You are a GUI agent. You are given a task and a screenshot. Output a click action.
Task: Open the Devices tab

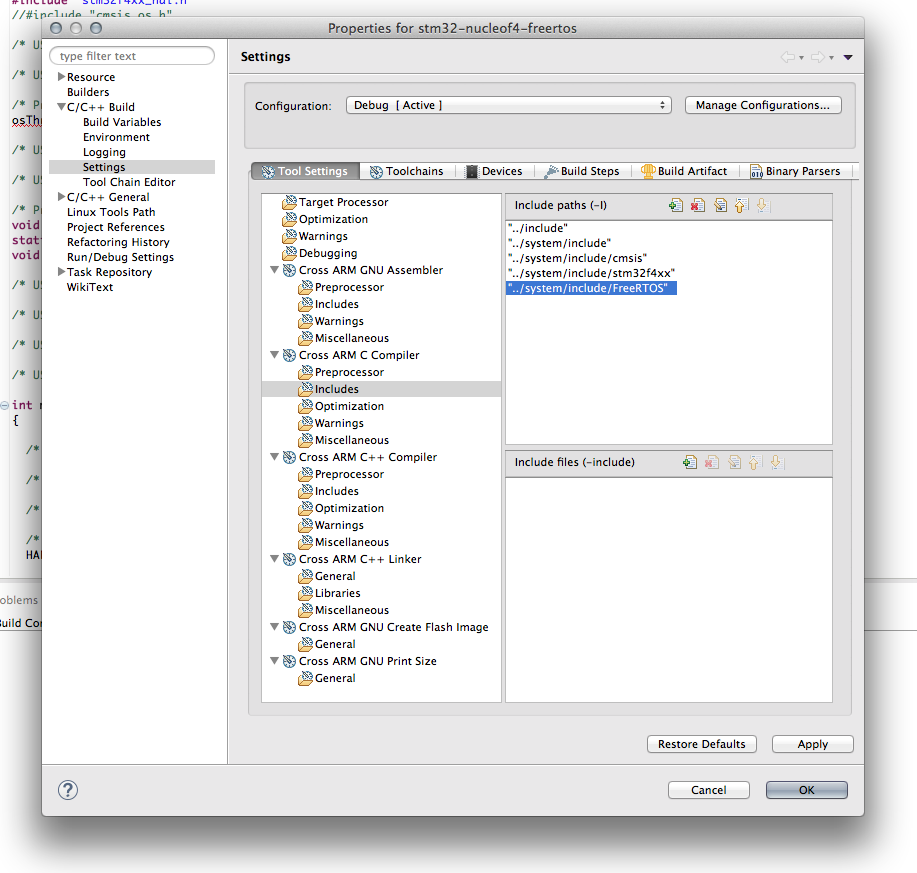coord(494,171)
